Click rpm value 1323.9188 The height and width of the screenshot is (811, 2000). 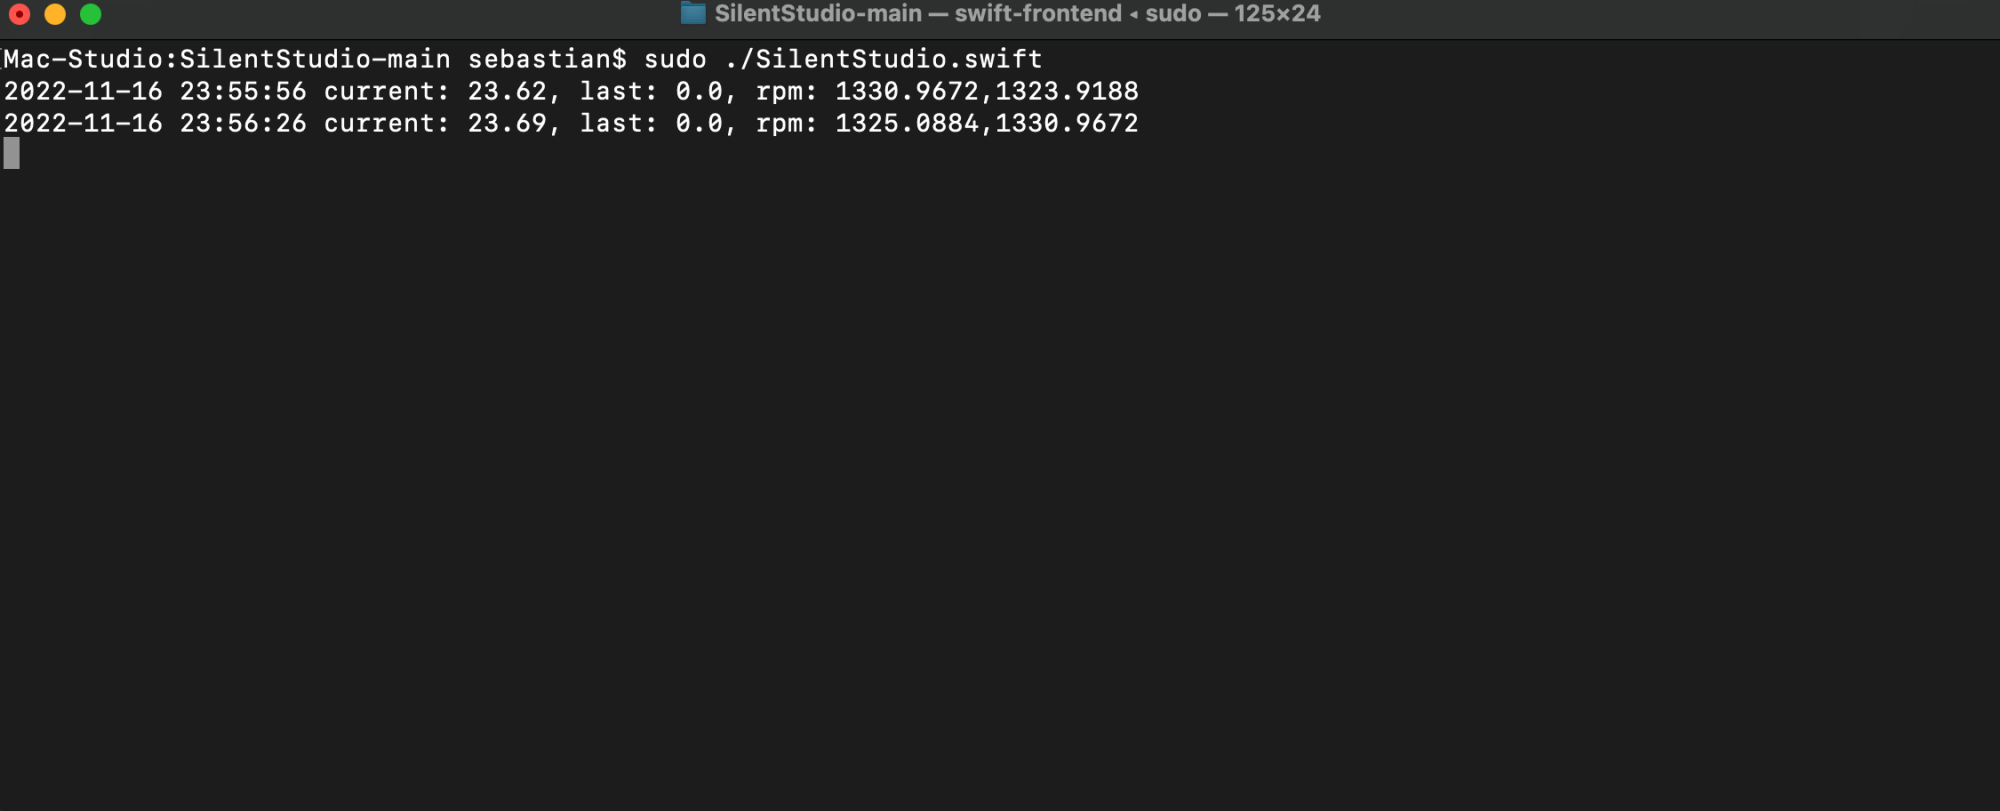point(1067,91)
